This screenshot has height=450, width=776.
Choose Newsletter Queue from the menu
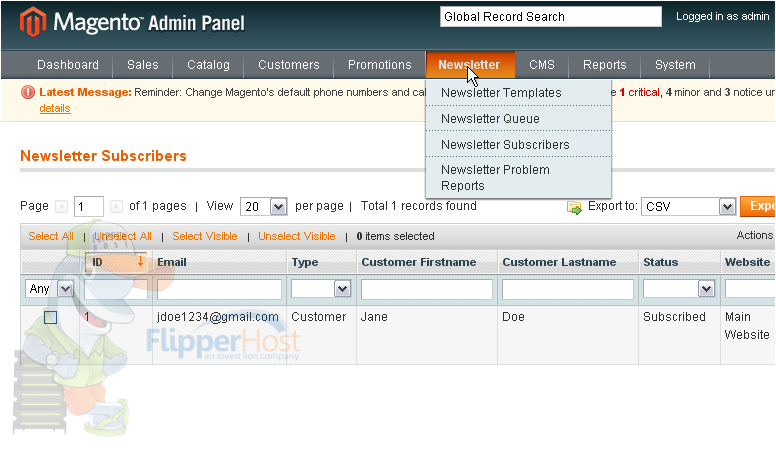pos(518,118)
